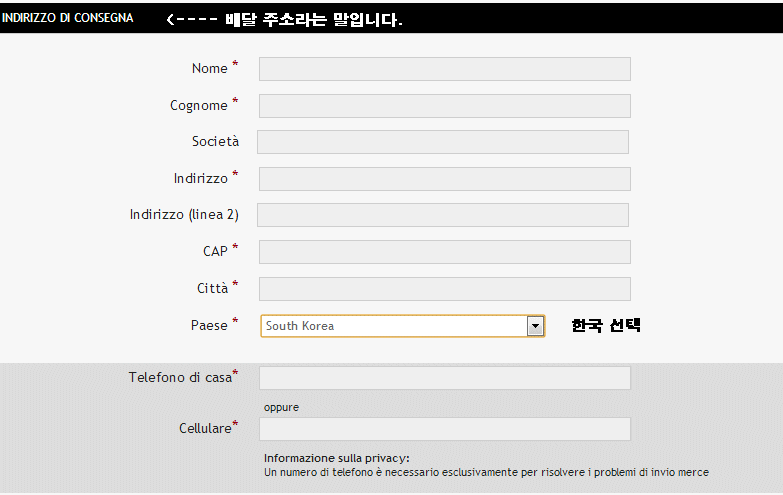
Task: Click the Informazione sulla privacy heading
Action: [336, 458]
